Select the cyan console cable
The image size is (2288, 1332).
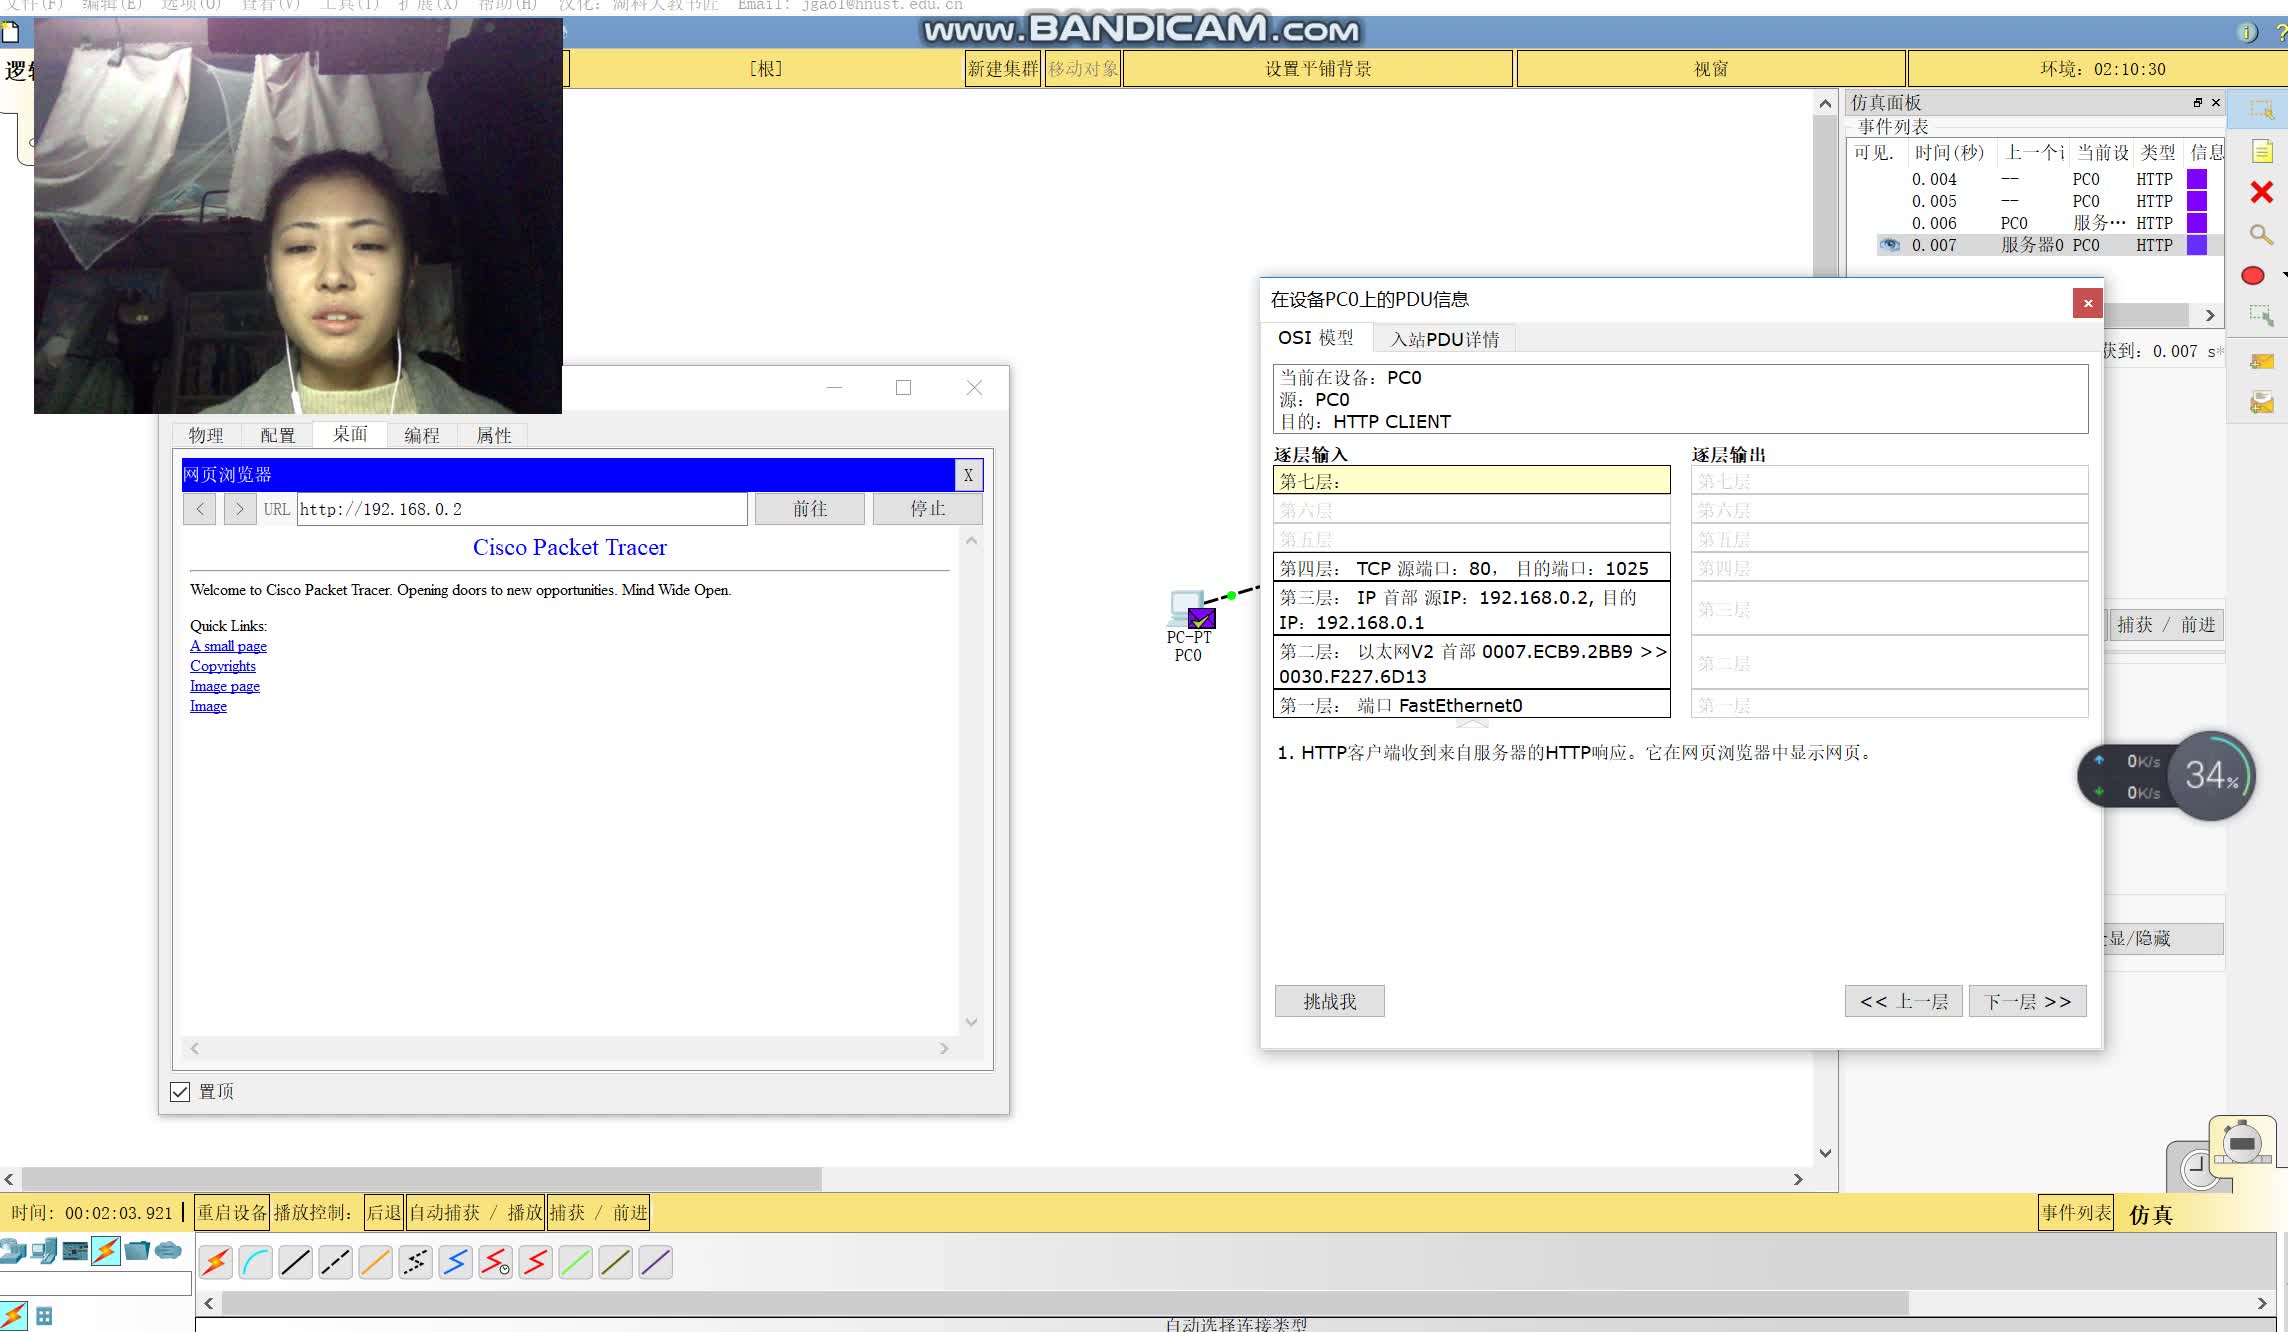255,1263
